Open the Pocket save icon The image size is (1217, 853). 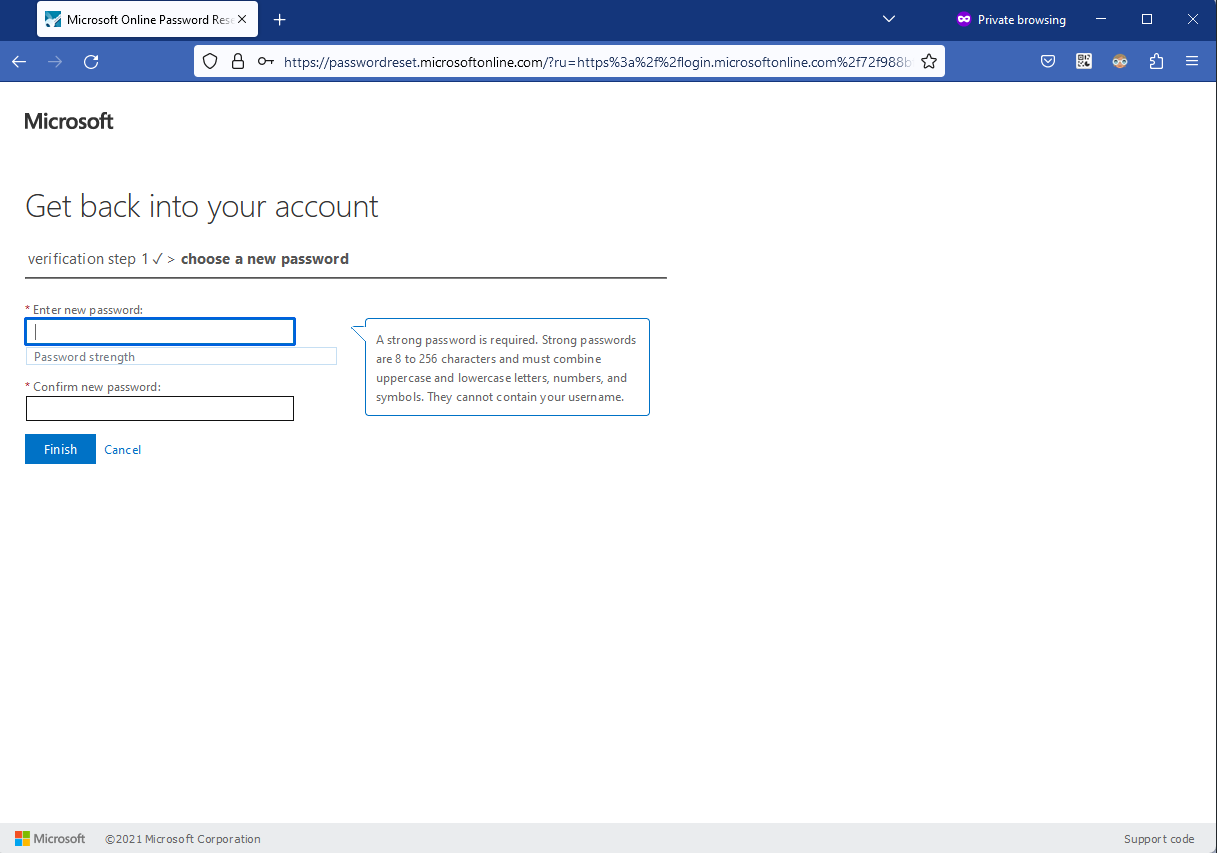click(1047, 61)
